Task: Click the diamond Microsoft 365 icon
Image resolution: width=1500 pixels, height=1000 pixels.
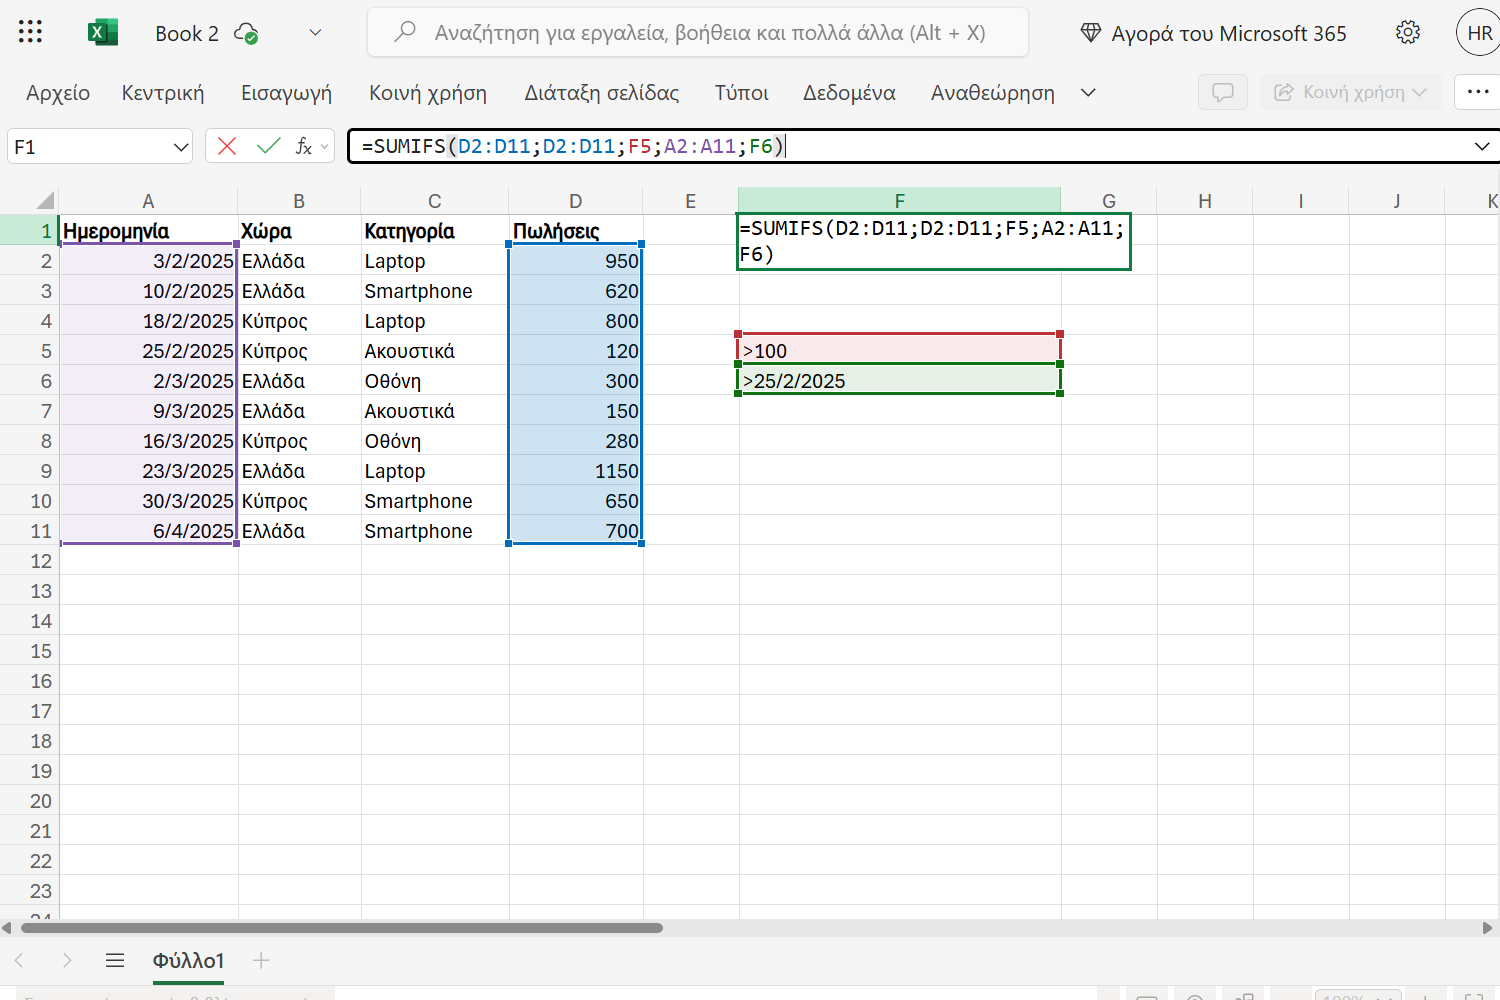Action: (1091, 33)
